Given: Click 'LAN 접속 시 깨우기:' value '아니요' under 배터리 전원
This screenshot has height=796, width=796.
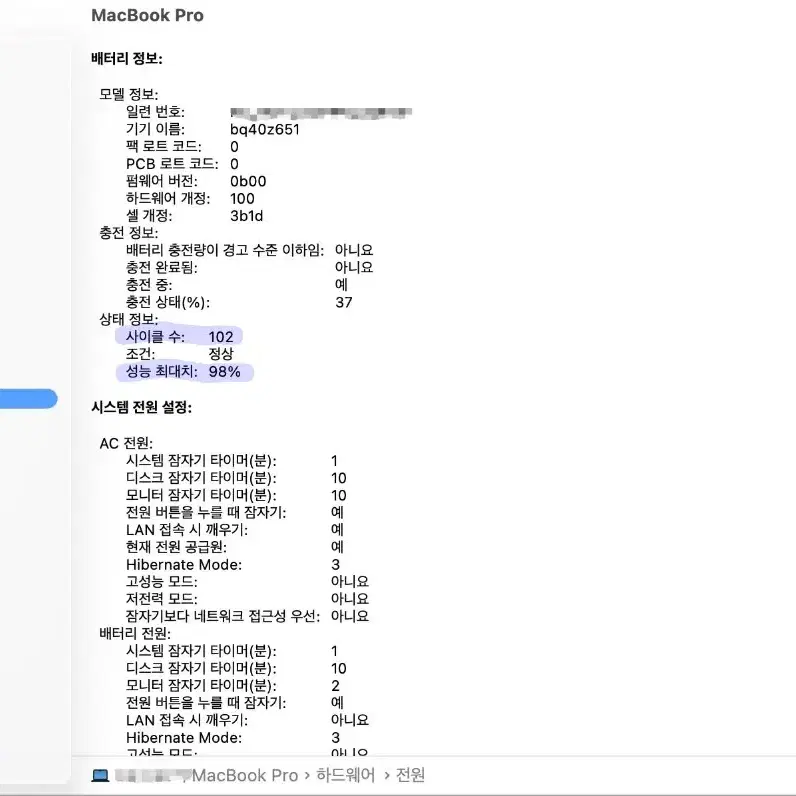Looking at the screenshot, I should 350,720.
